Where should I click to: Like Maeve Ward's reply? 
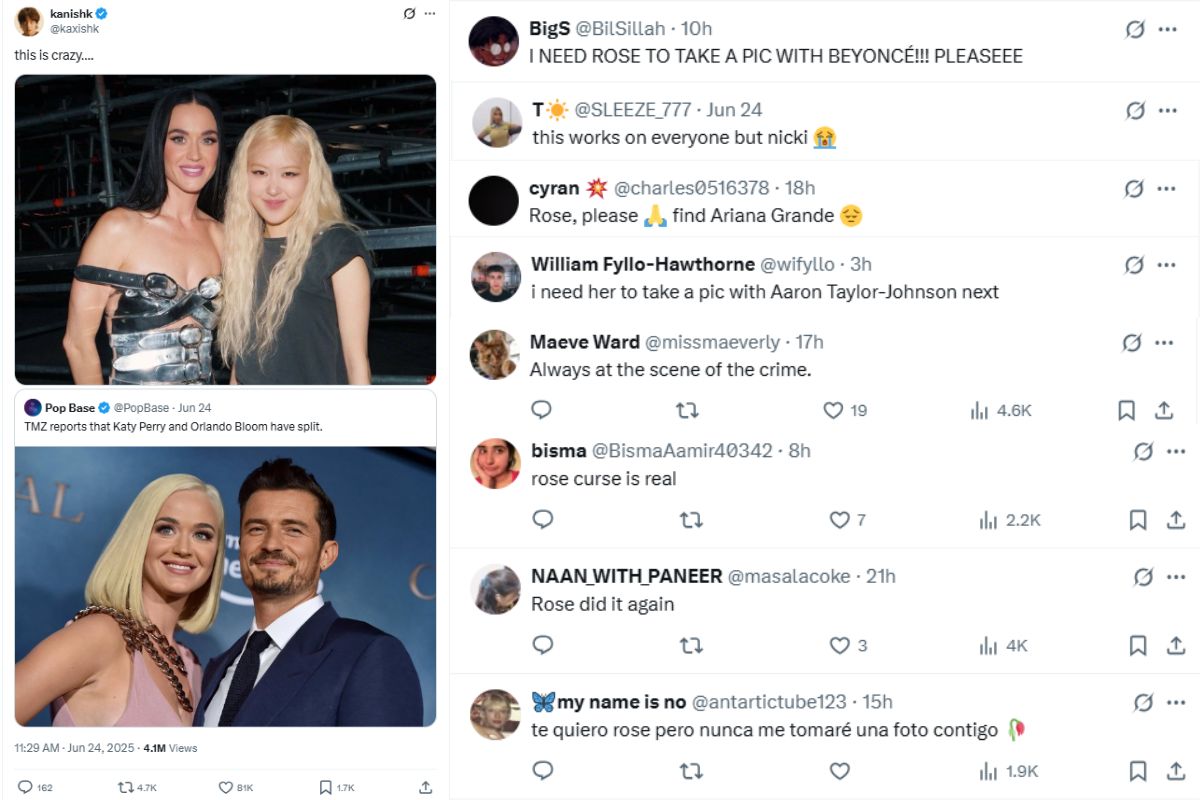tap(833, 410)
